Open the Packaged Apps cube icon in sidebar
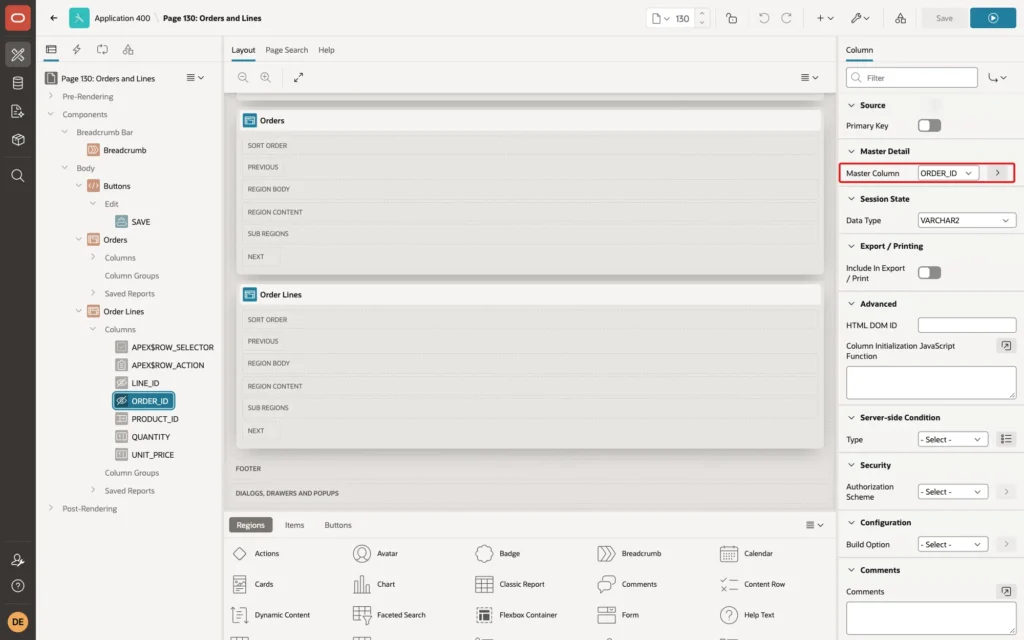Screen dimensions: 1024x640 point(18,140)
